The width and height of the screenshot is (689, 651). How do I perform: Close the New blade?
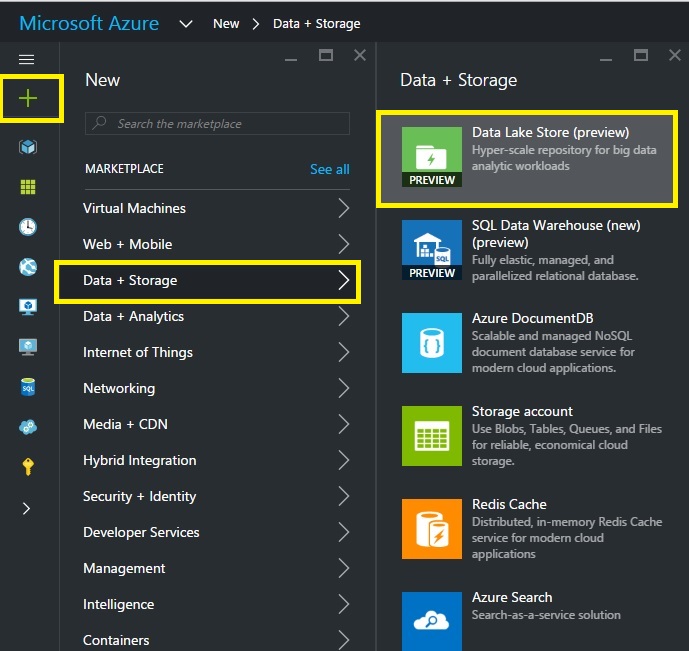[360, 55]
